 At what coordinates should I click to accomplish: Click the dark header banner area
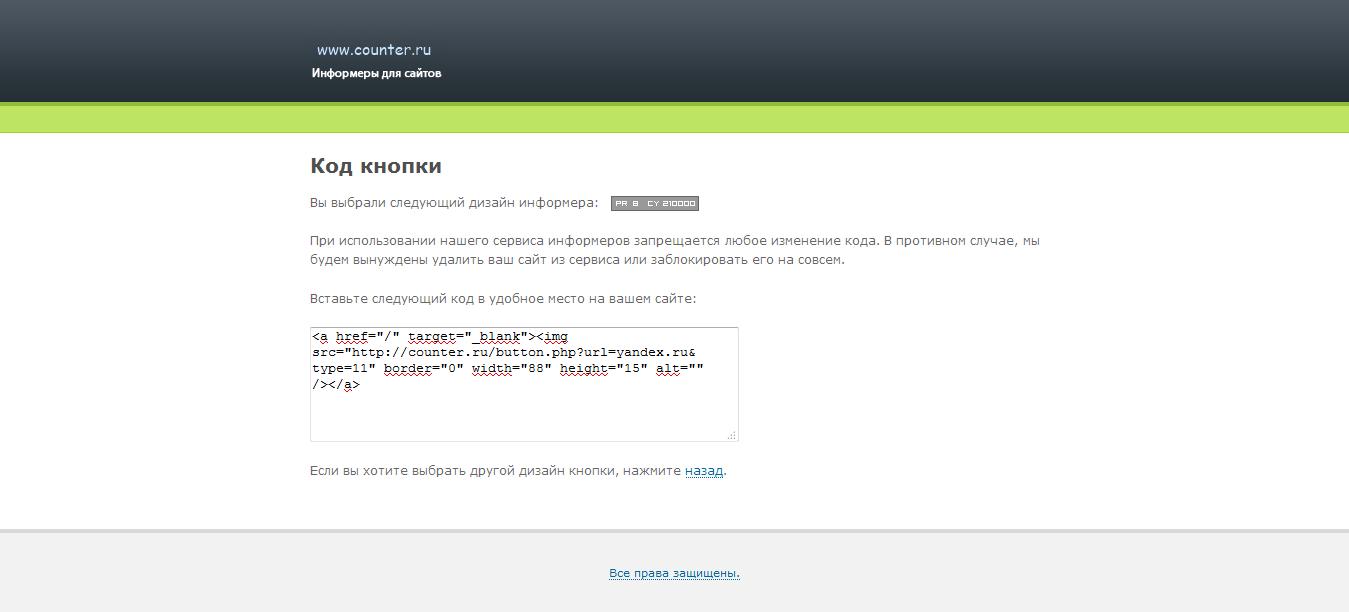(x=674, y=50)
